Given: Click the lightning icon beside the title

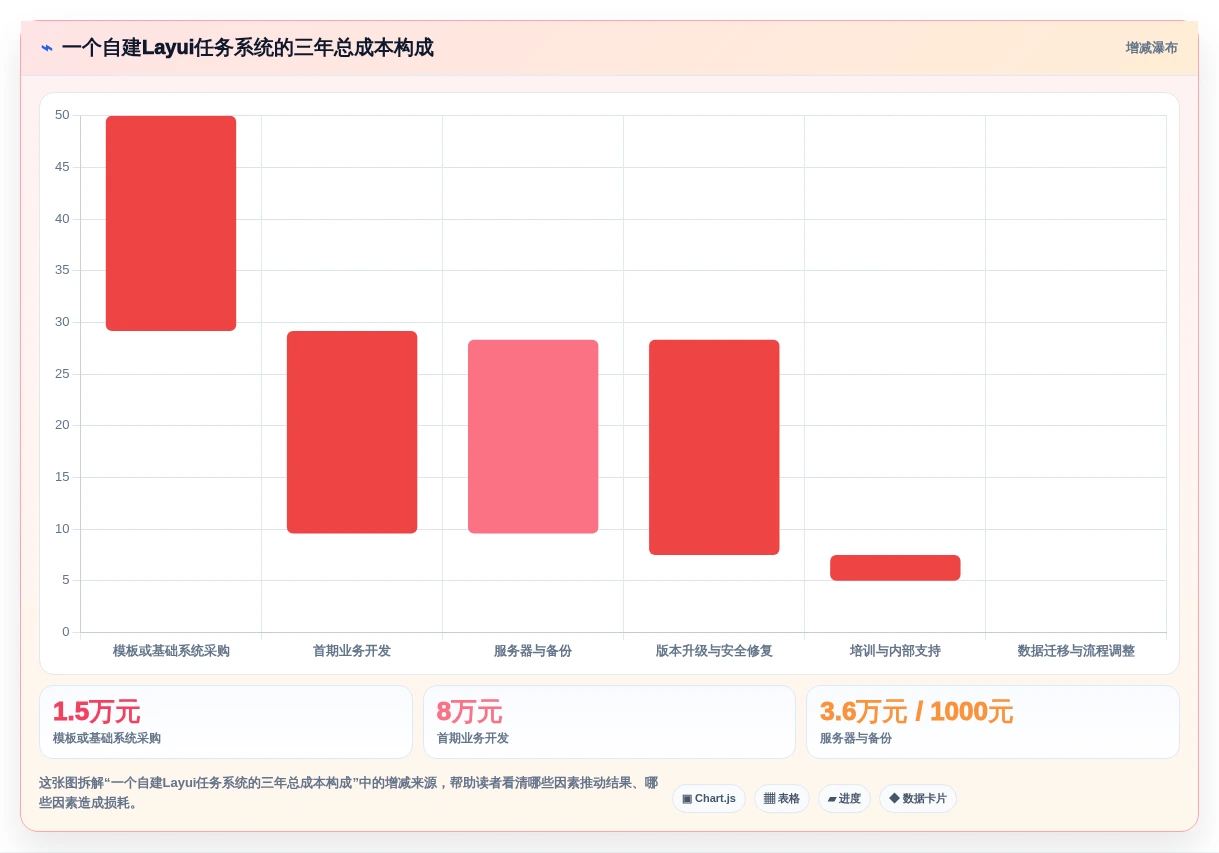Looking at the screenshot, I should pyautogui.click(x=47, y=48).
